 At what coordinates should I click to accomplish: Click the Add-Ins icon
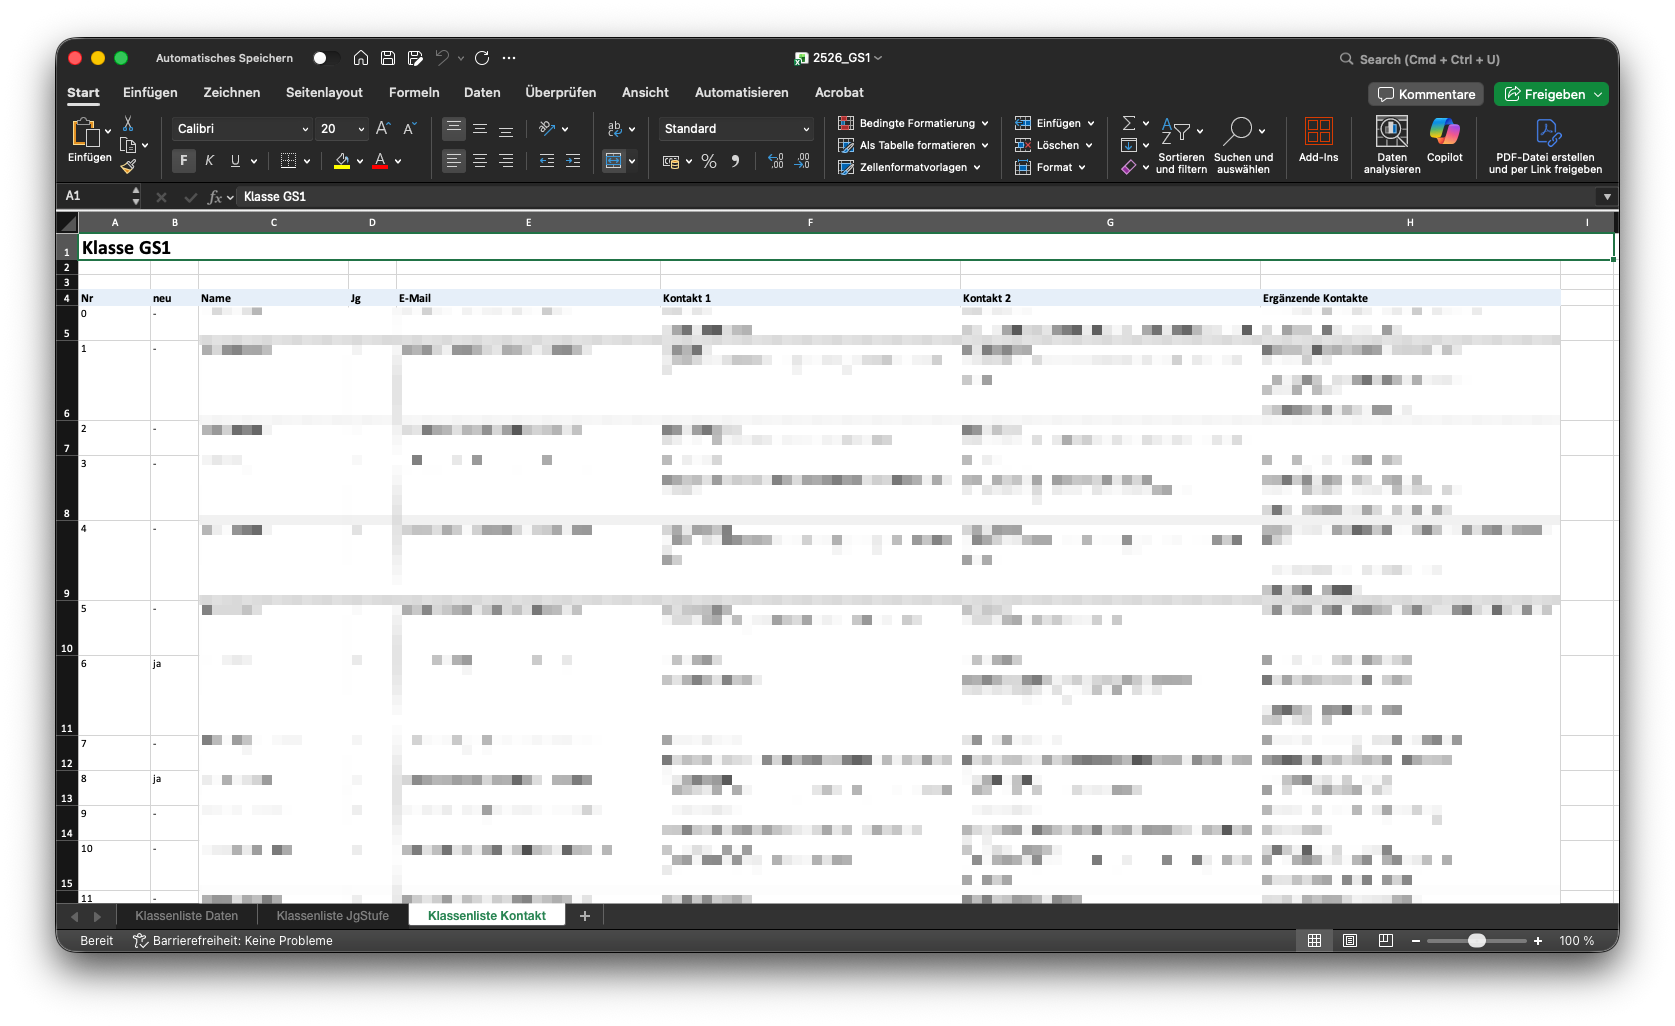click(1318, 133)
